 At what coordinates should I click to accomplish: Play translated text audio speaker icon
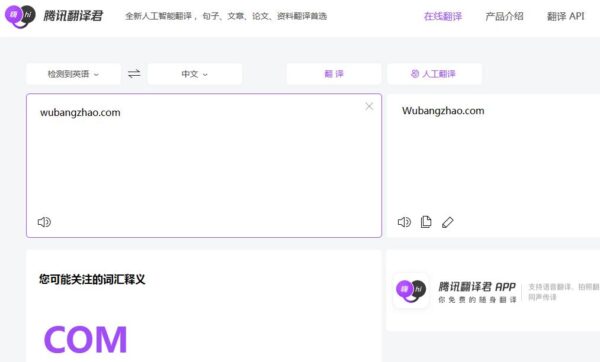404,222
